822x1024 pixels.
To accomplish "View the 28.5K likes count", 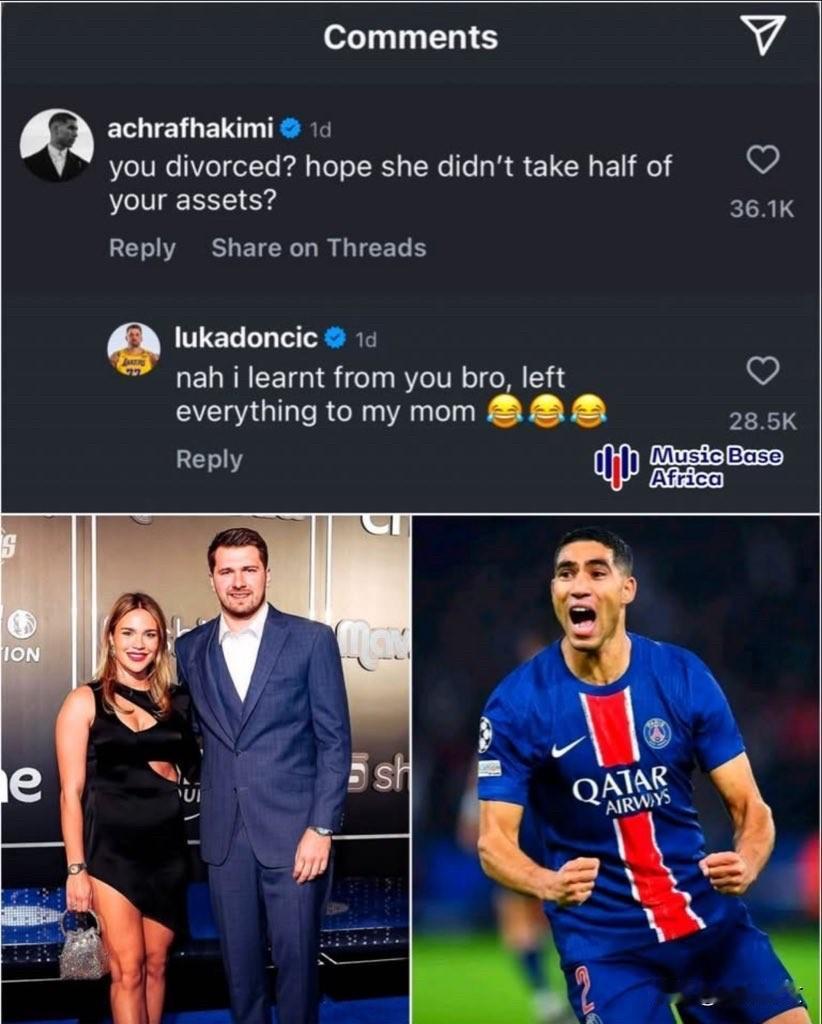I will [x=763, y=421].
